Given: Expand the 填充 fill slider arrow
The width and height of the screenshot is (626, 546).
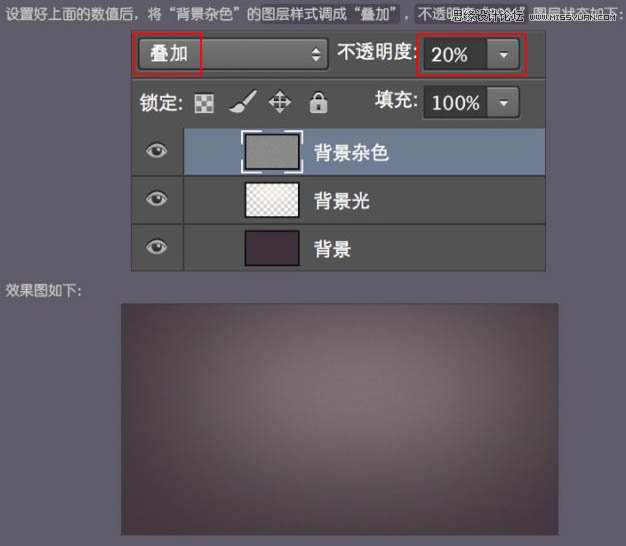Looking at the screenshot, I should pyautogui.click(x=503, y=103).
